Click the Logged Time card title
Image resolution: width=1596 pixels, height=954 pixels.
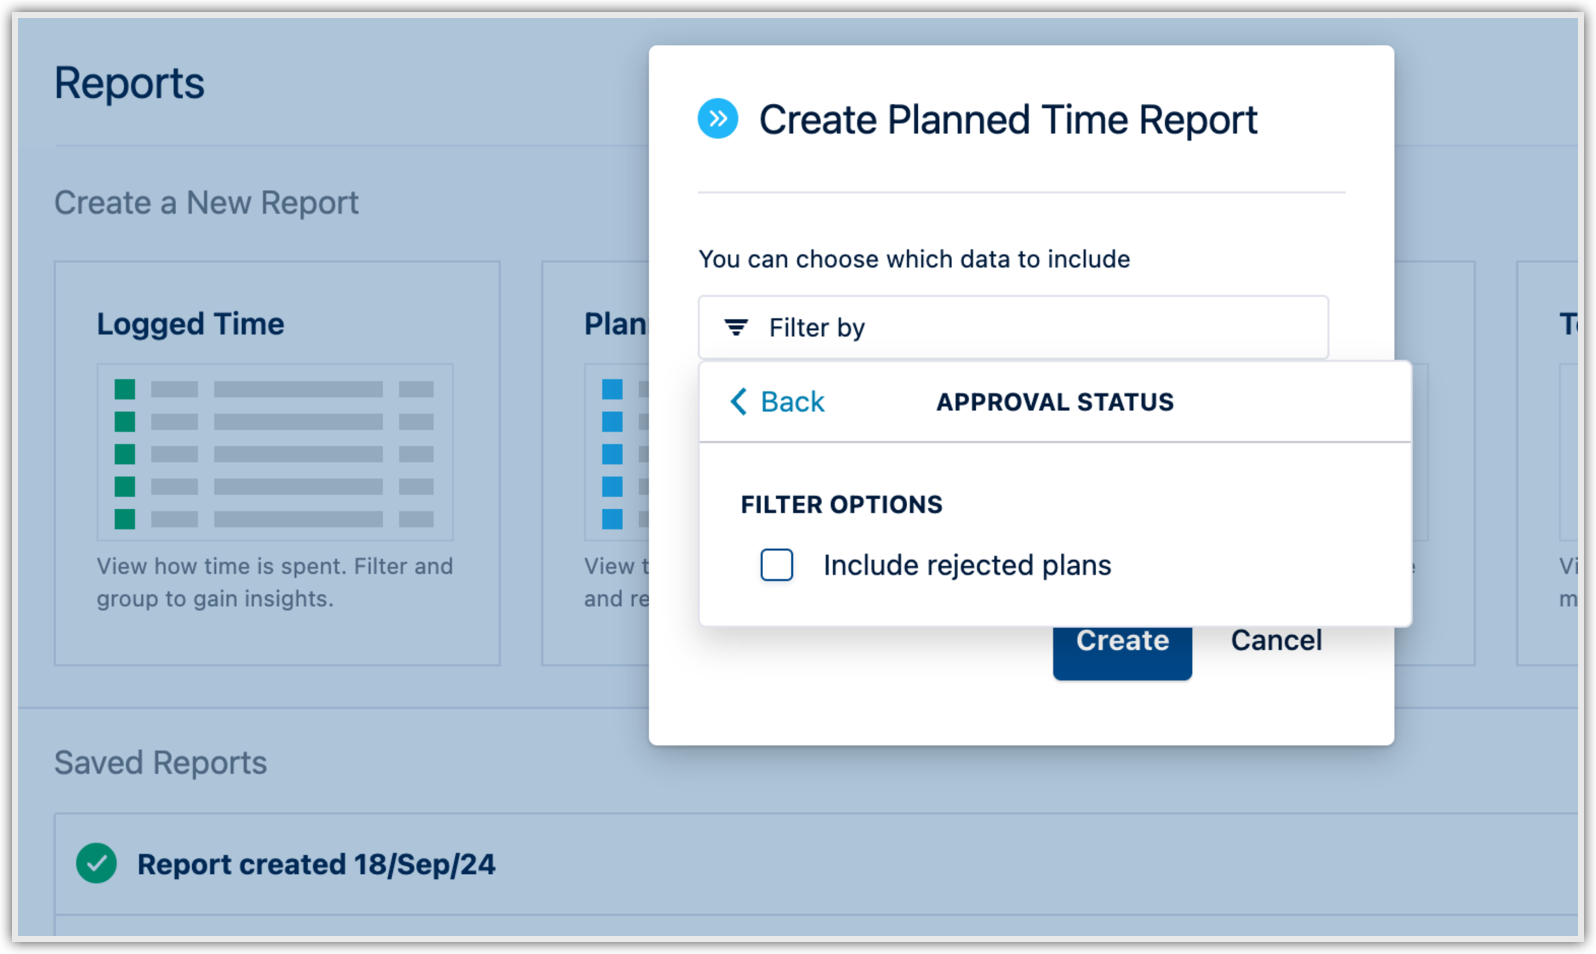190,324
